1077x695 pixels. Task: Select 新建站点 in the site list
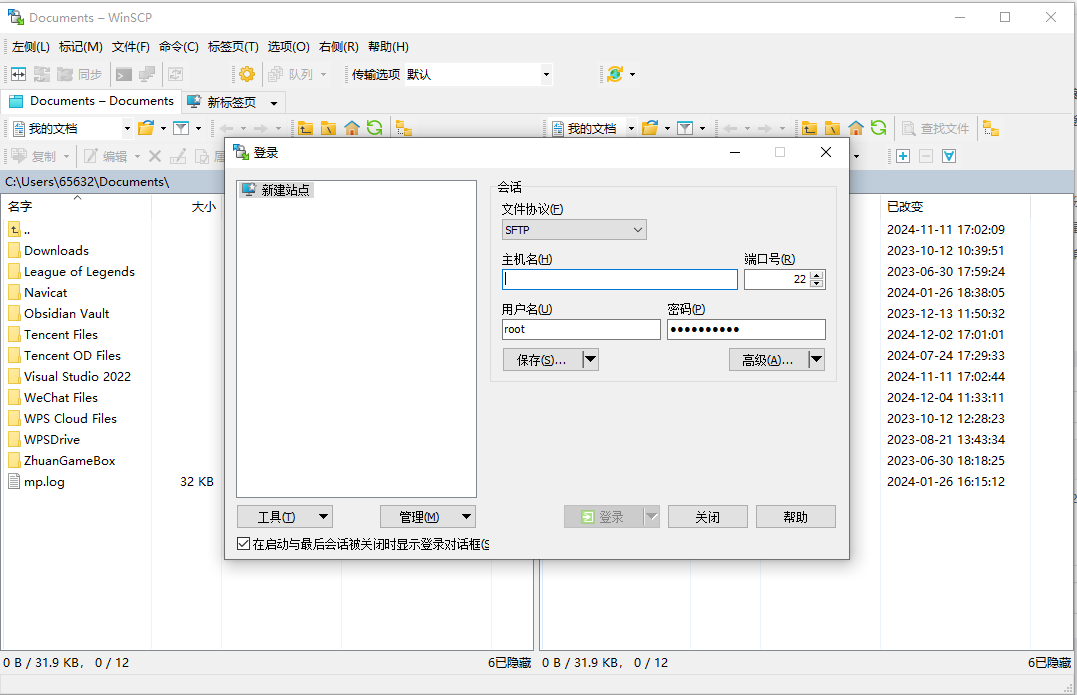(277, 190)
